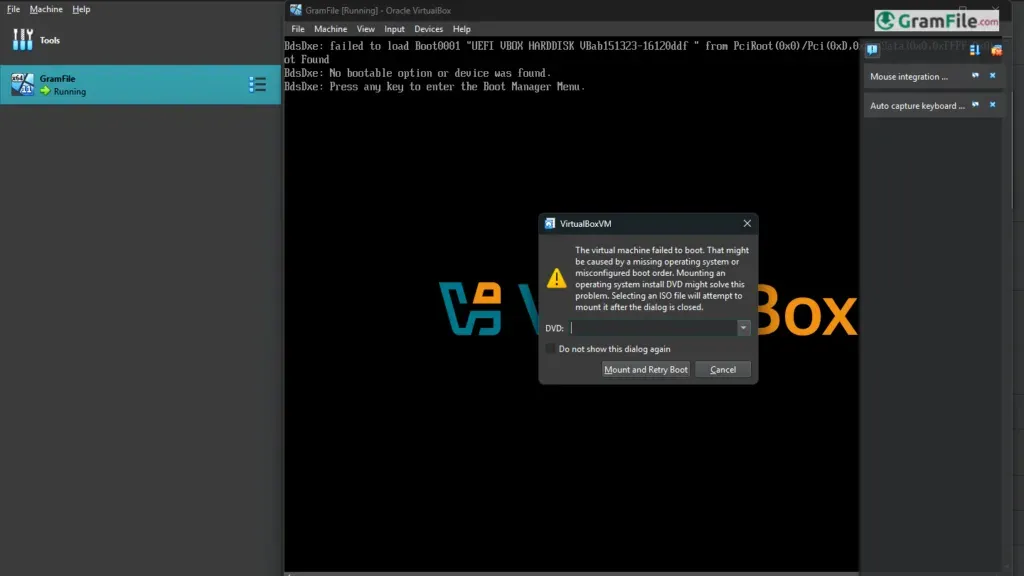1024x576 pixels.
Task: Open the GramFile machine tools list menu
Action: pyautogui.click(x=257, y=84)
